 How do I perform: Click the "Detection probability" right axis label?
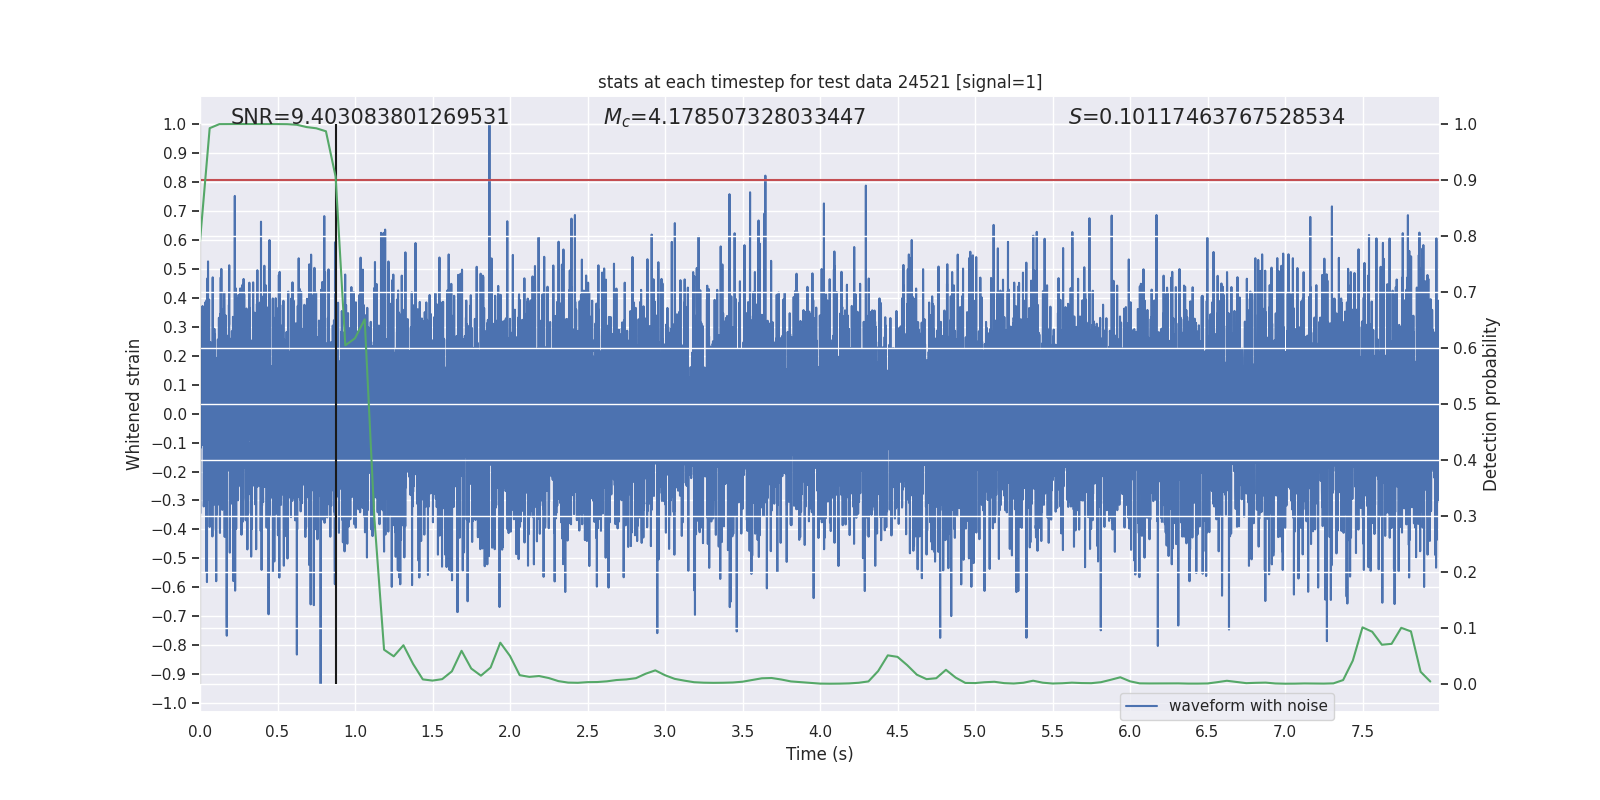coord(1490,404)
